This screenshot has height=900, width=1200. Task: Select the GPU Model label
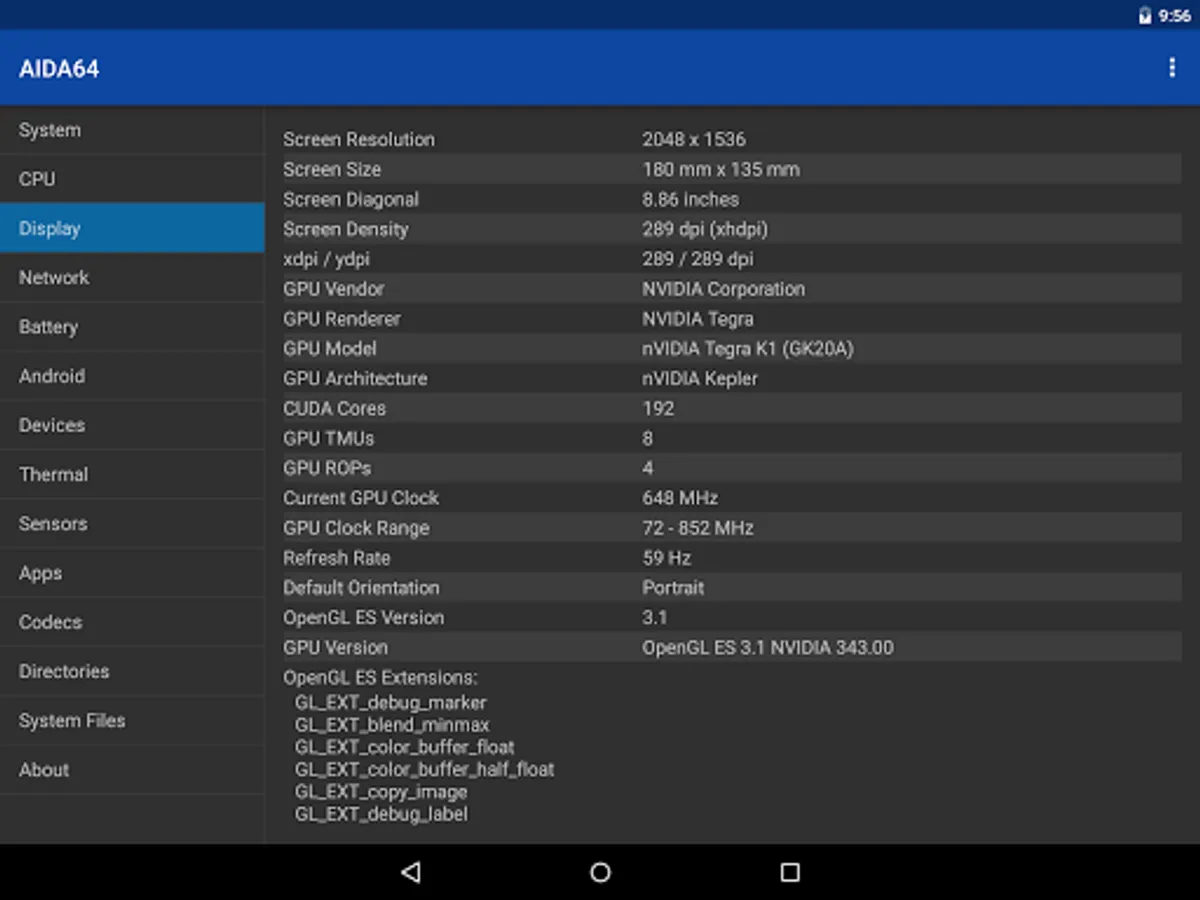[330, 349]
